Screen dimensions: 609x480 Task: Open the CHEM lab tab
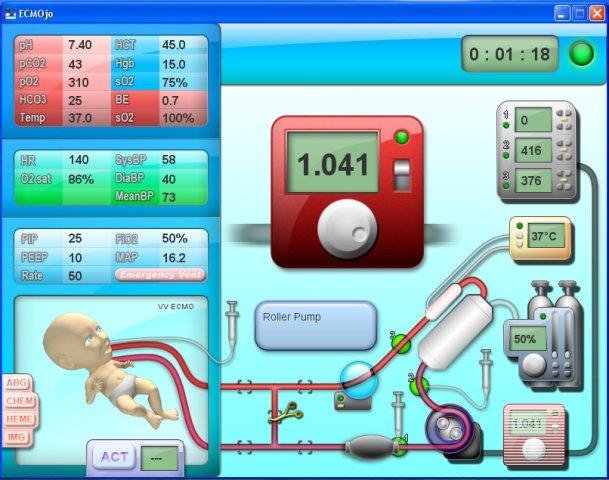tap(19, 401)
